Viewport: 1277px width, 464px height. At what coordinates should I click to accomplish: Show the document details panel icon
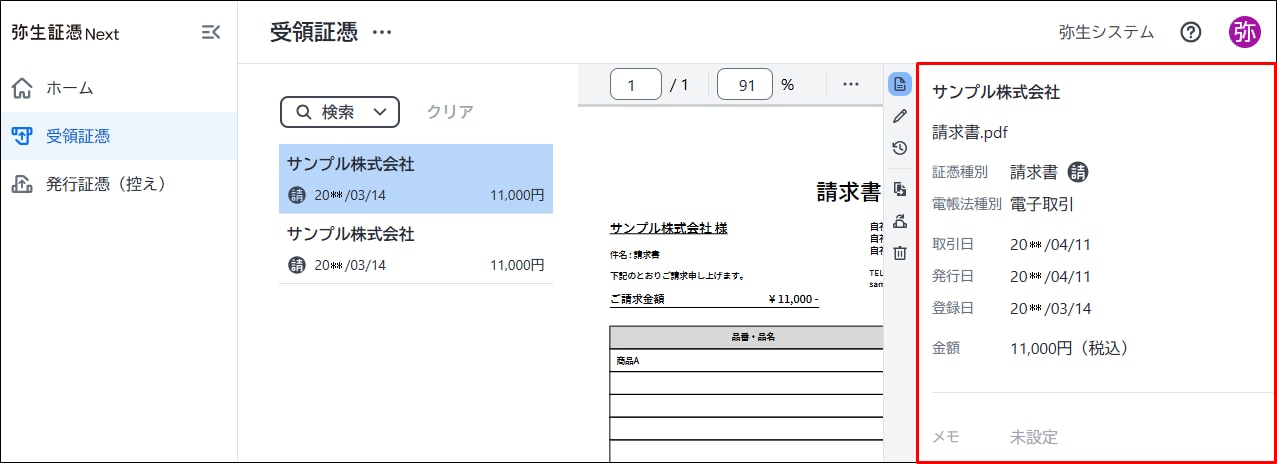[x=900, y=85]
